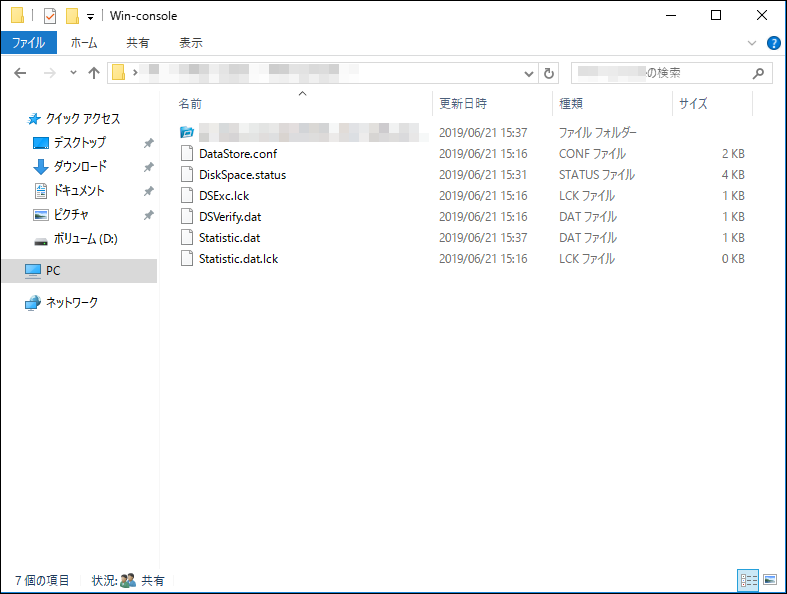Open デスクトップ in navigation pane
The image size is (787, 594).
[80, 143]
